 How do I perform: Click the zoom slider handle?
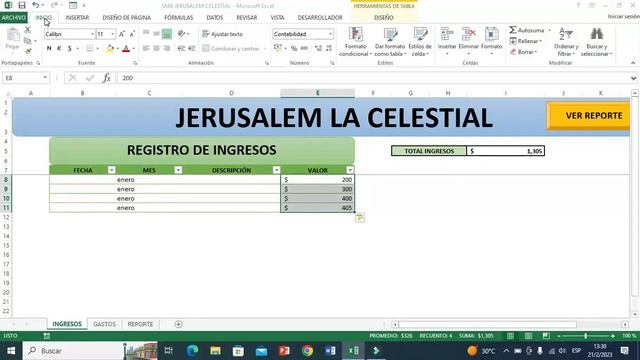585,336
